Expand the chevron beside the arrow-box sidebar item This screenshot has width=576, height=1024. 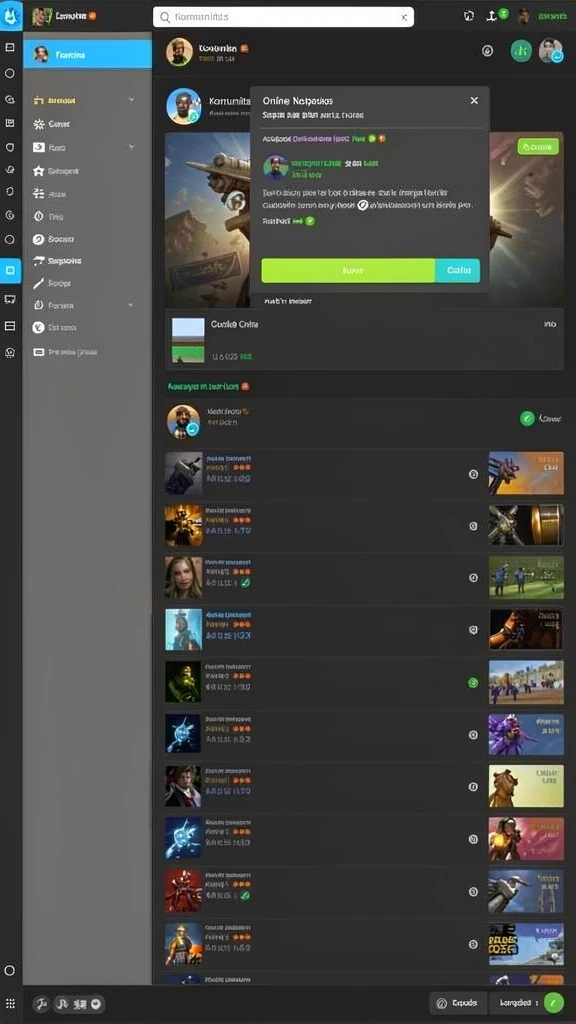point(131,147)
